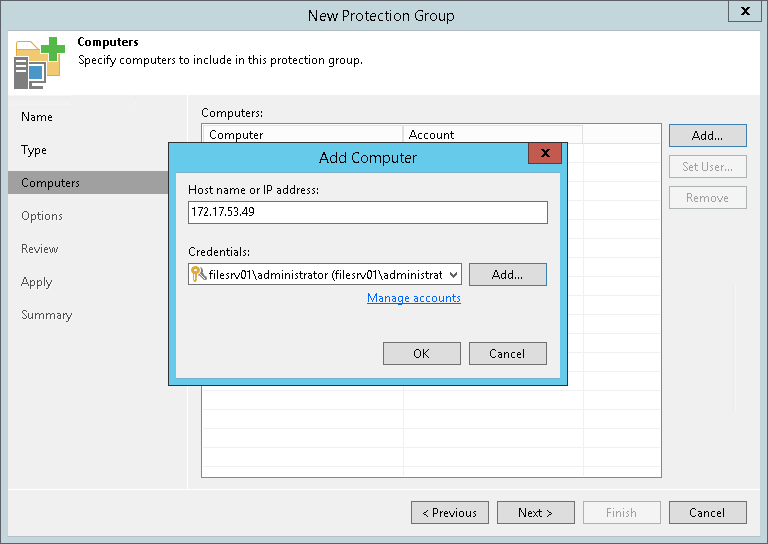The width and height of the screenshot is (768, 544).
Task: Select the filesrv01\administrator credentials combo box
Action: (325, 274)
